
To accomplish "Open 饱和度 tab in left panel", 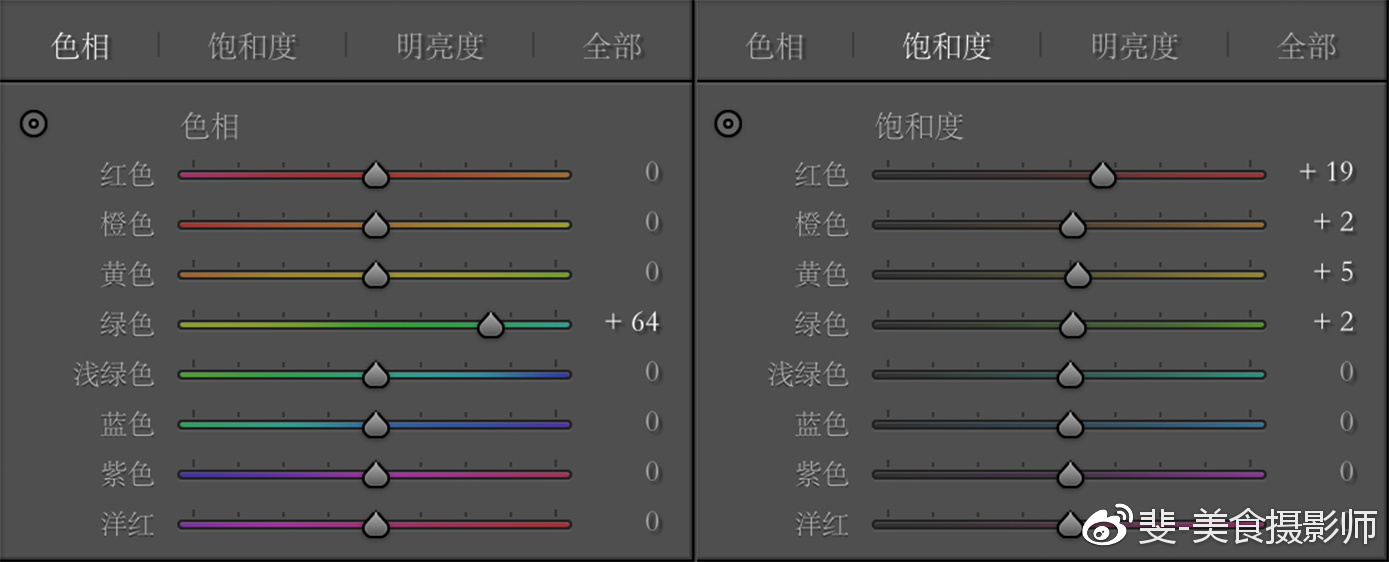I will (252, 46).
